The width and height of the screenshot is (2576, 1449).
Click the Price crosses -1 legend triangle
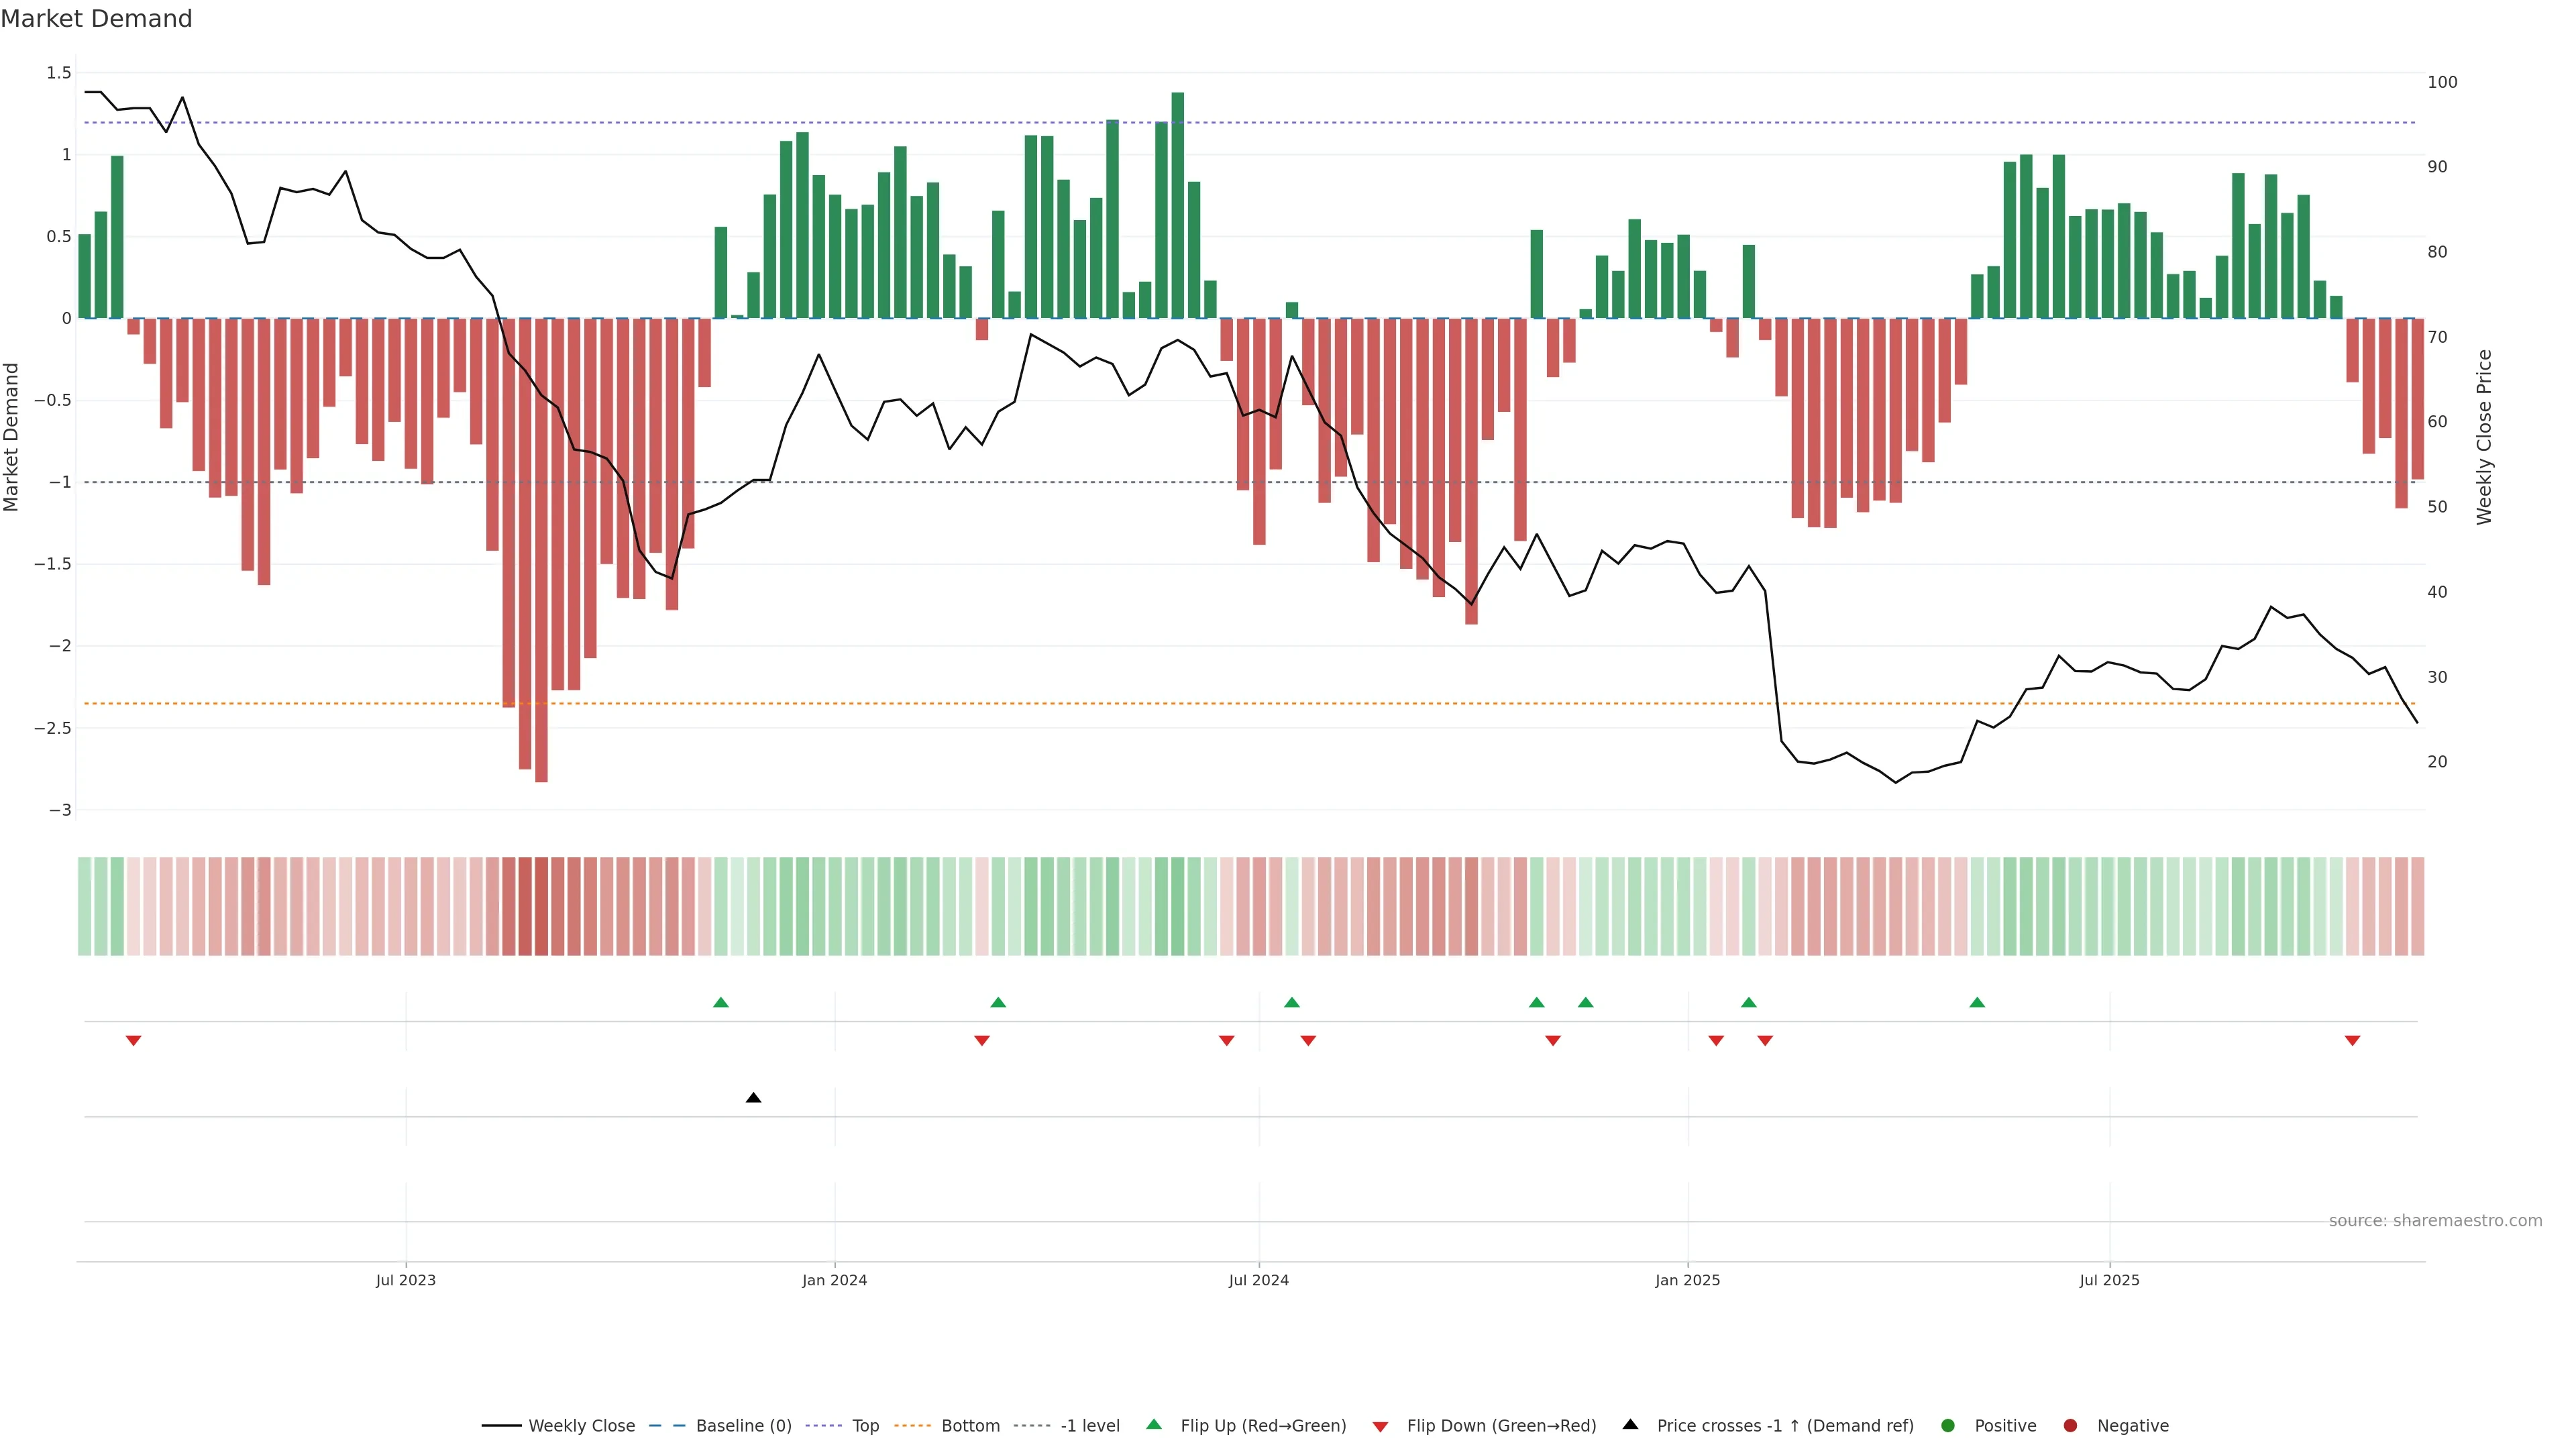click(1630, 1424)
